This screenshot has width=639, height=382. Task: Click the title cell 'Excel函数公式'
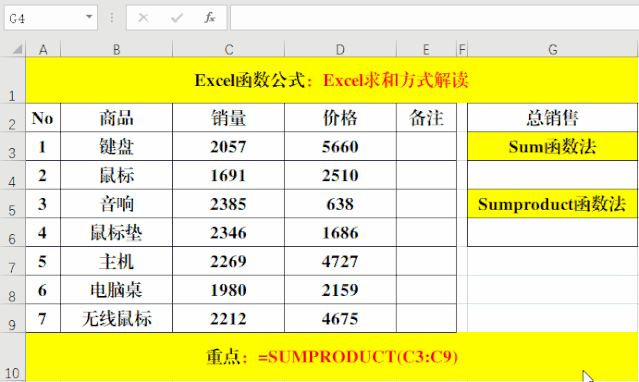click(332, 80)
